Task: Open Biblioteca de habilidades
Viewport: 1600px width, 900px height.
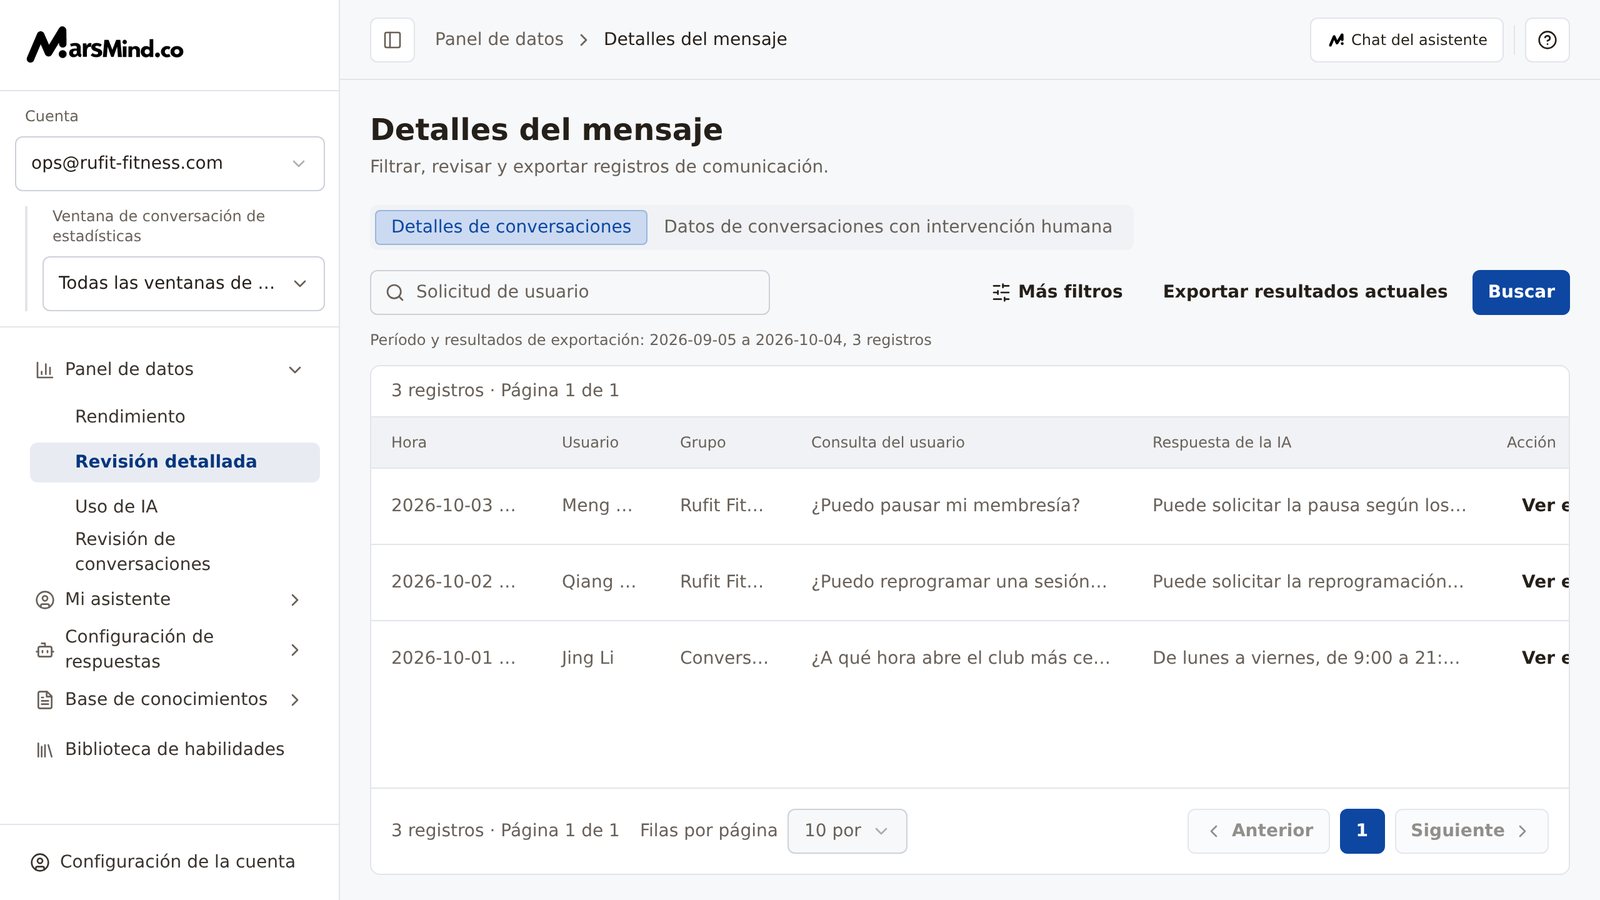Action: coord(174,749)
